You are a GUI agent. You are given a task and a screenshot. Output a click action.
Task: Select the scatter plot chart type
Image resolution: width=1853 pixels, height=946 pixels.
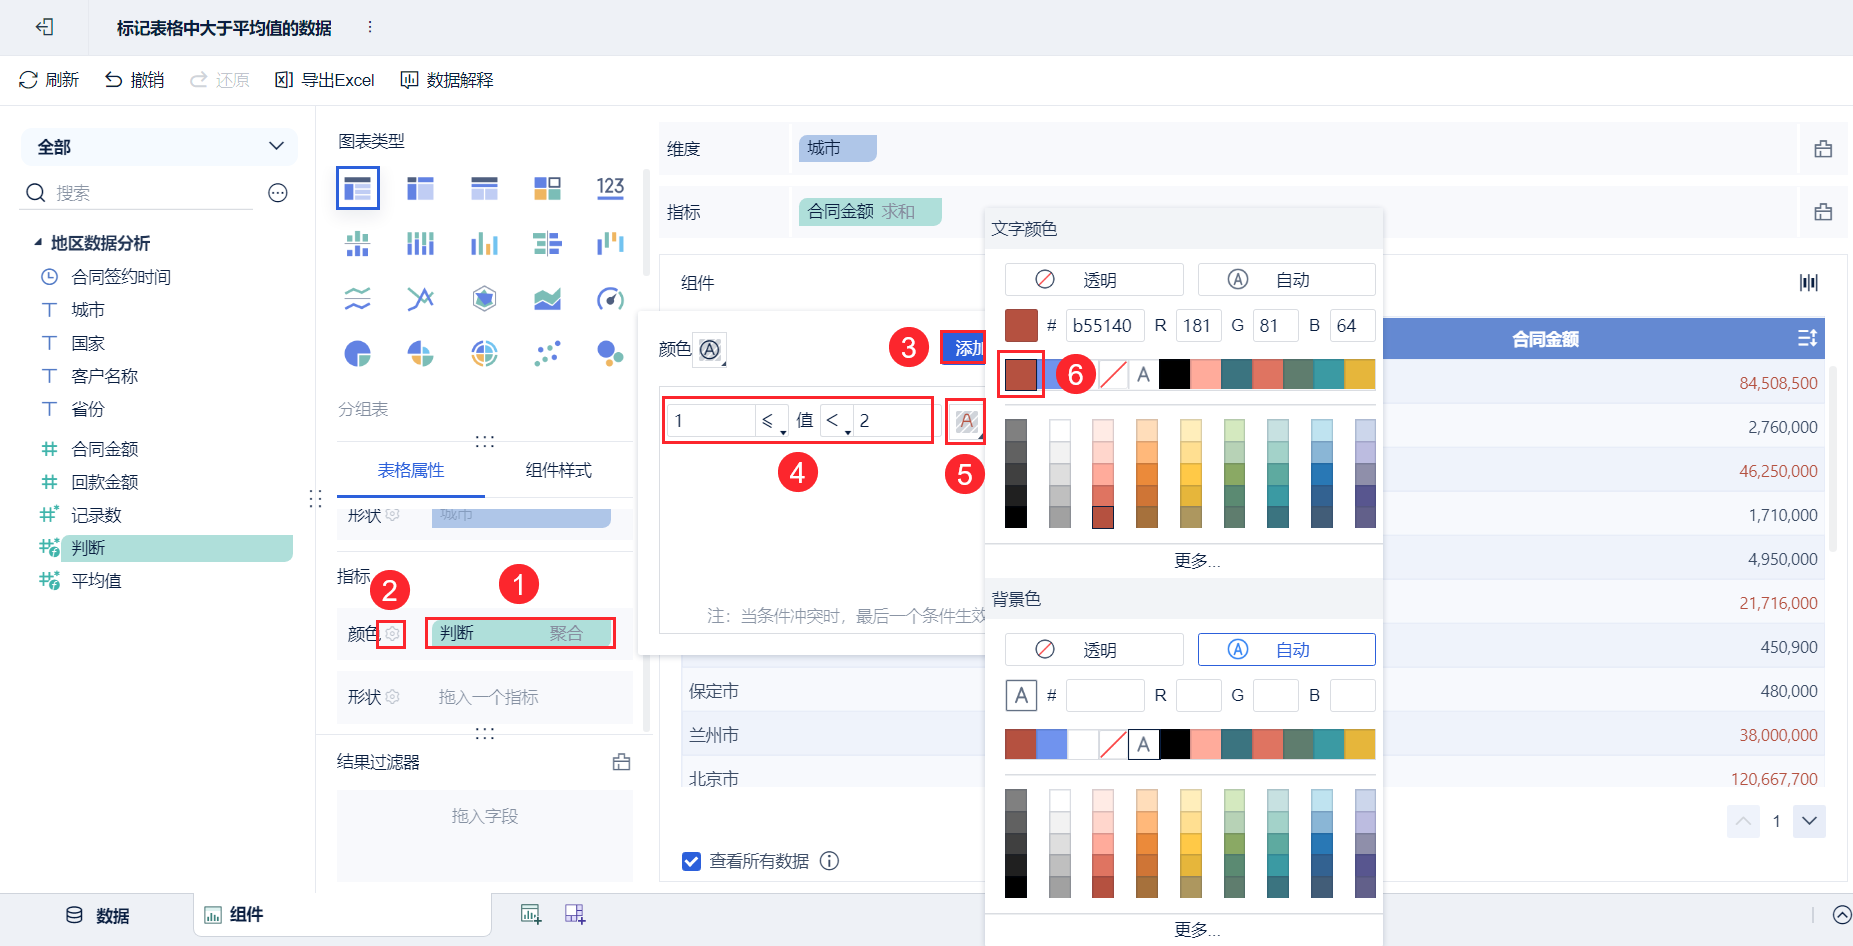pyautogui.click(x=547, y=353)
